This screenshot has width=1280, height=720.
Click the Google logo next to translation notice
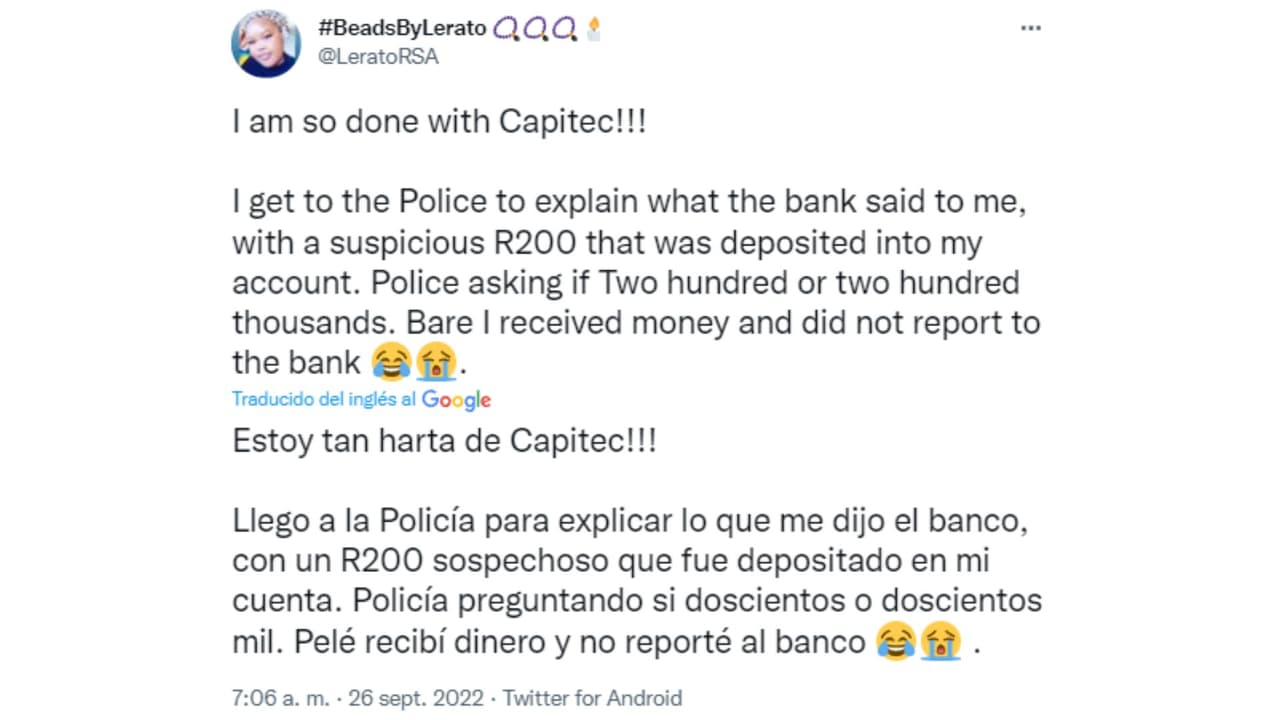pyautogui.click(x=457, y=400)
